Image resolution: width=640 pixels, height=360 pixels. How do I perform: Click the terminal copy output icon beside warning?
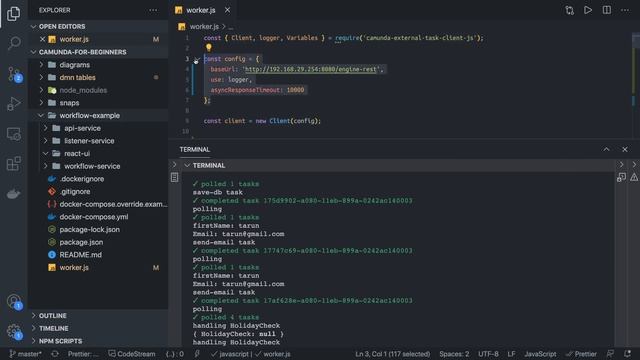pyautogui.click(x=621, y=177)
